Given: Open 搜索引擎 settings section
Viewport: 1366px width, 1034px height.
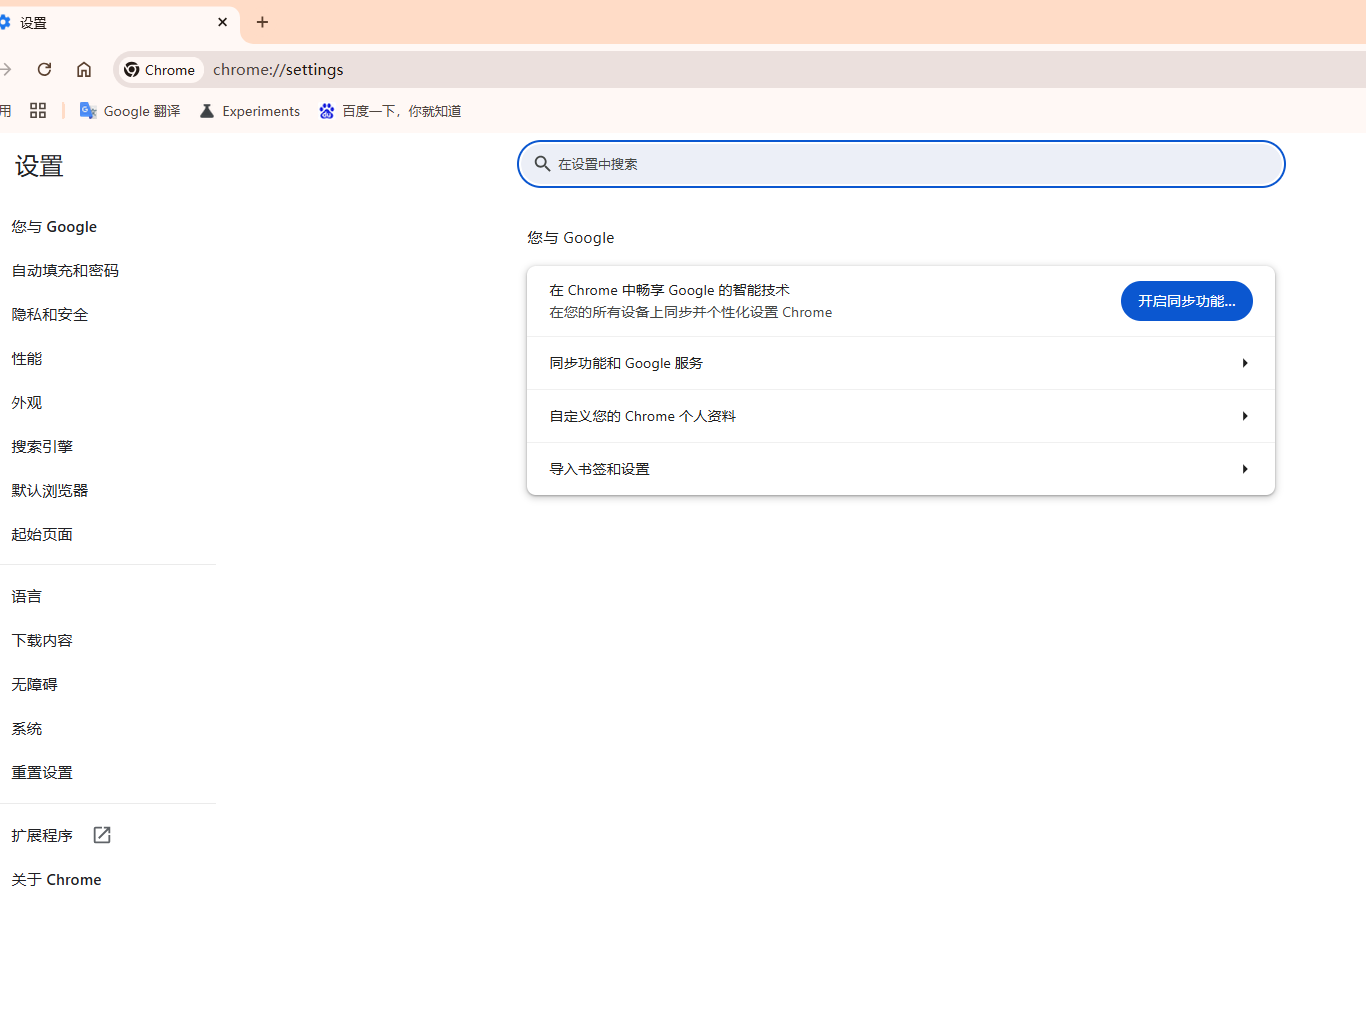Looking at the screenshot, I should (x=42, y=447).
